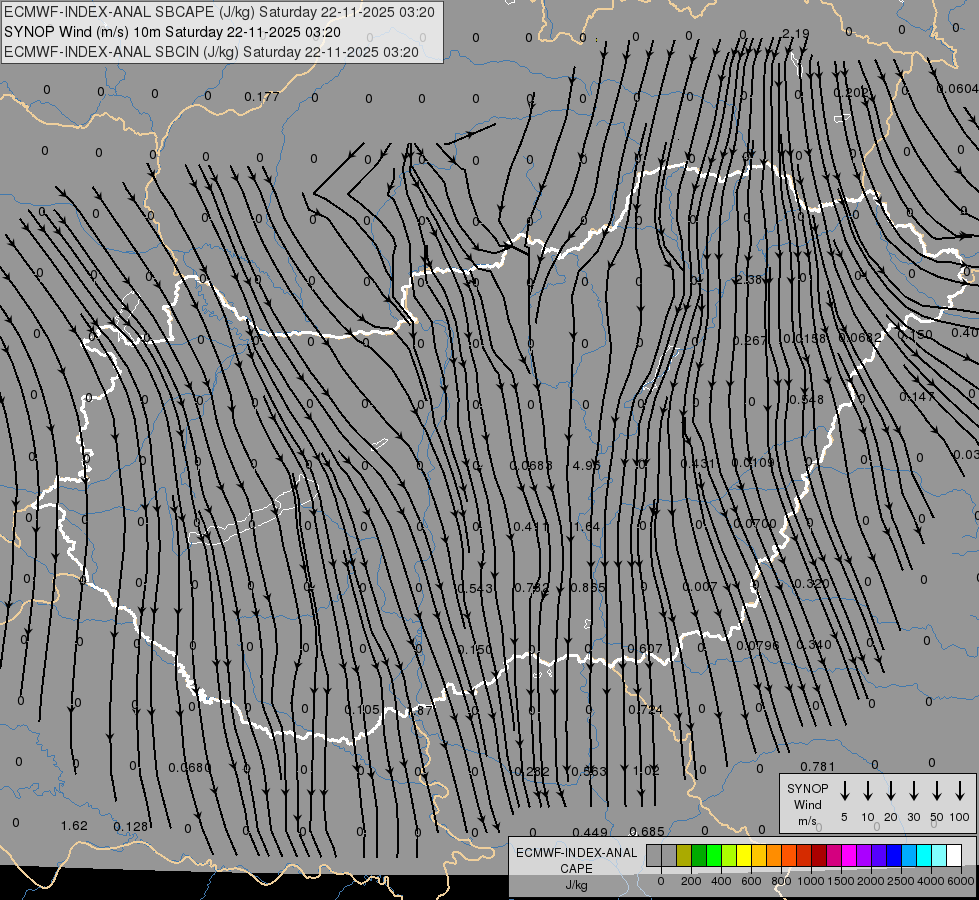Click the 0.449 value on the map
This screenshot has width=979, height=900.
(590, 832)
